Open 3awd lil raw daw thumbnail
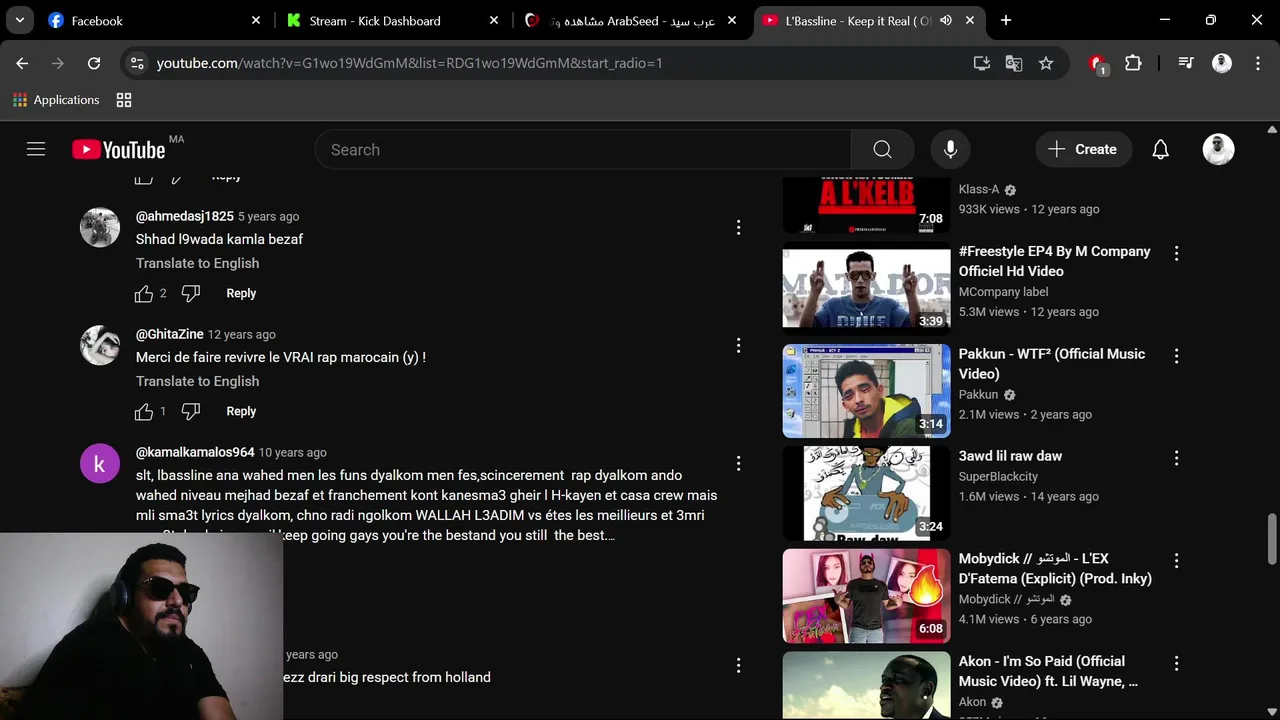 (866, 493)
